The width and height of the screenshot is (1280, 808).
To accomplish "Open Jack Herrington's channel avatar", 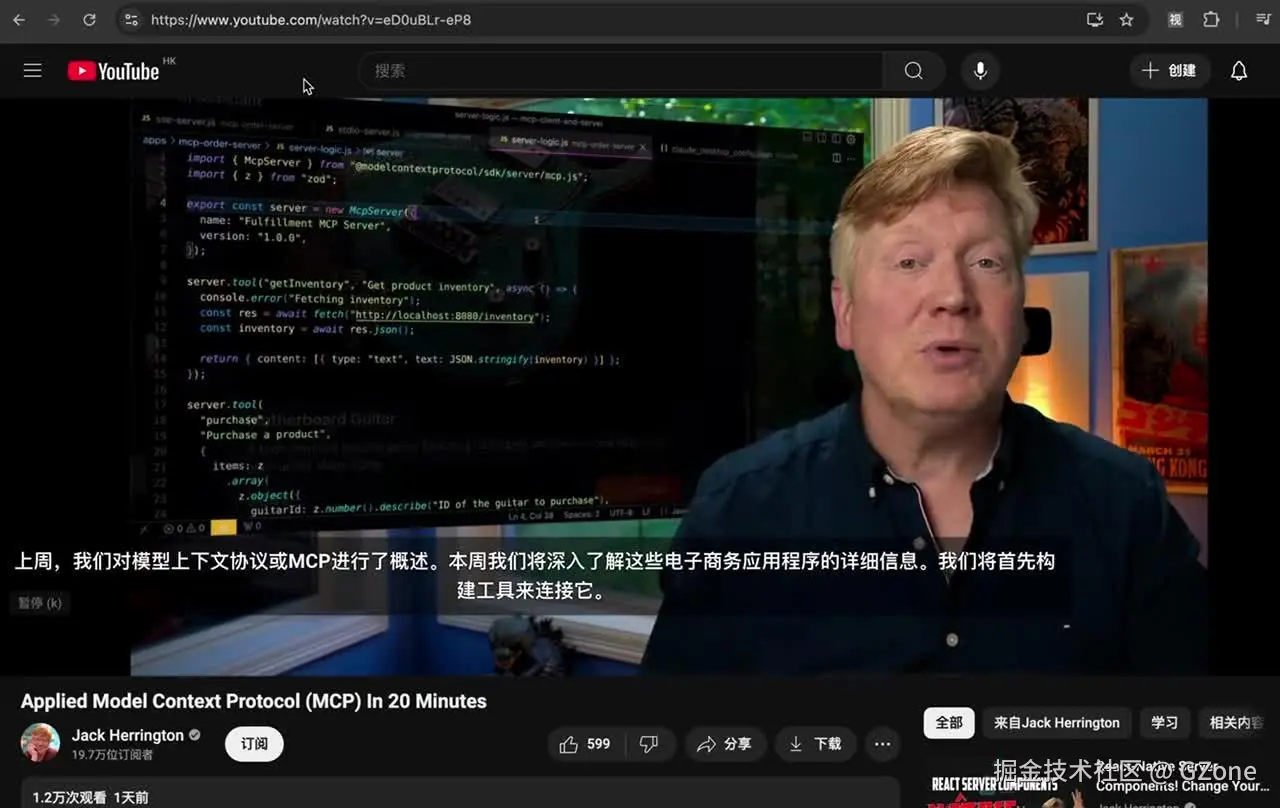I will [x=40, y=743].
